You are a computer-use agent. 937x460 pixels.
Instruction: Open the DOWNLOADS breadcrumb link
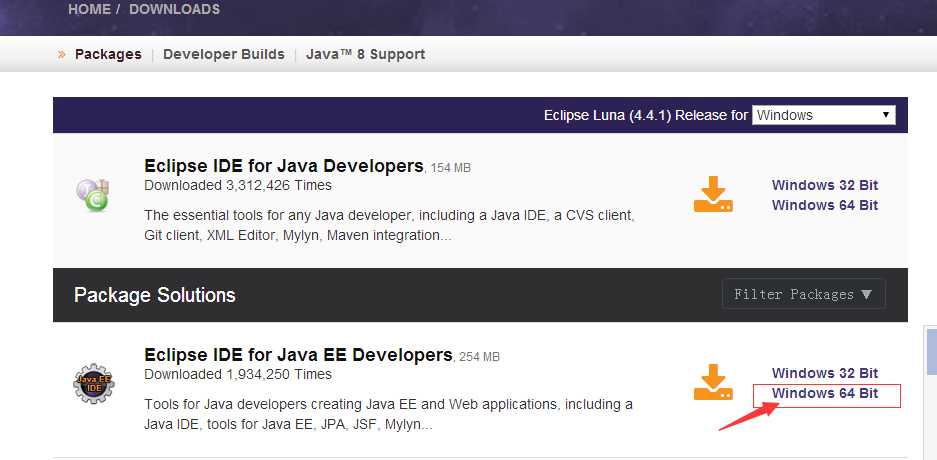[x=174, y=9]
